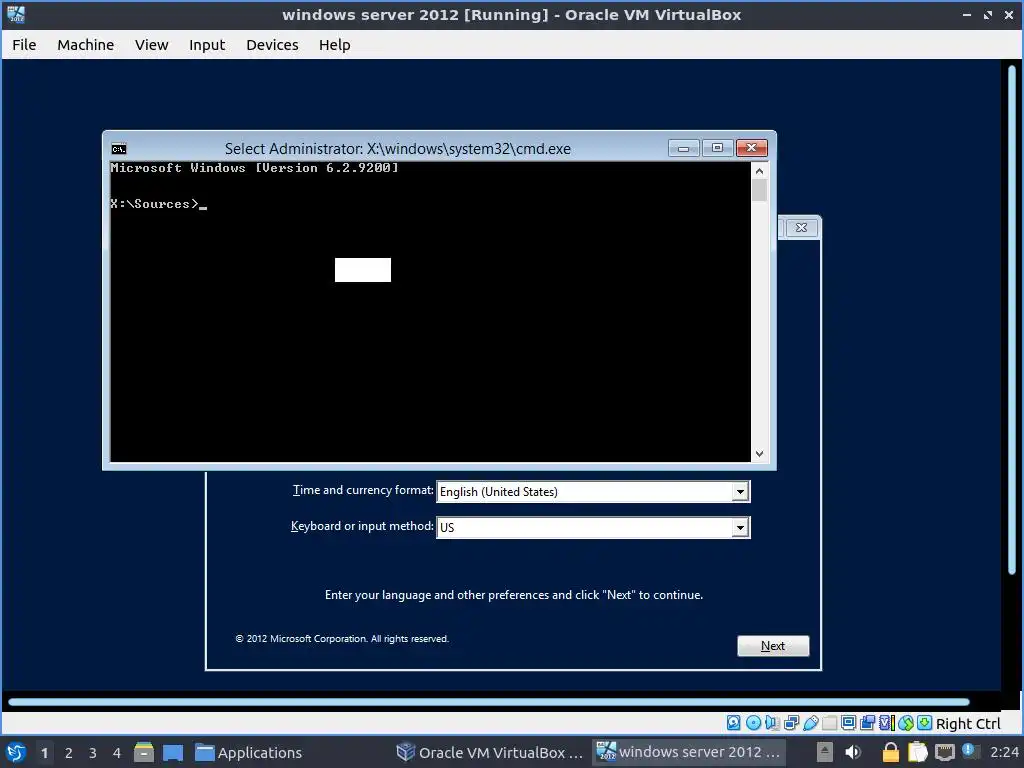The image size is (1024, 768).
Task: Click the CPU virtualization status icon
Action: coord(887,723)
